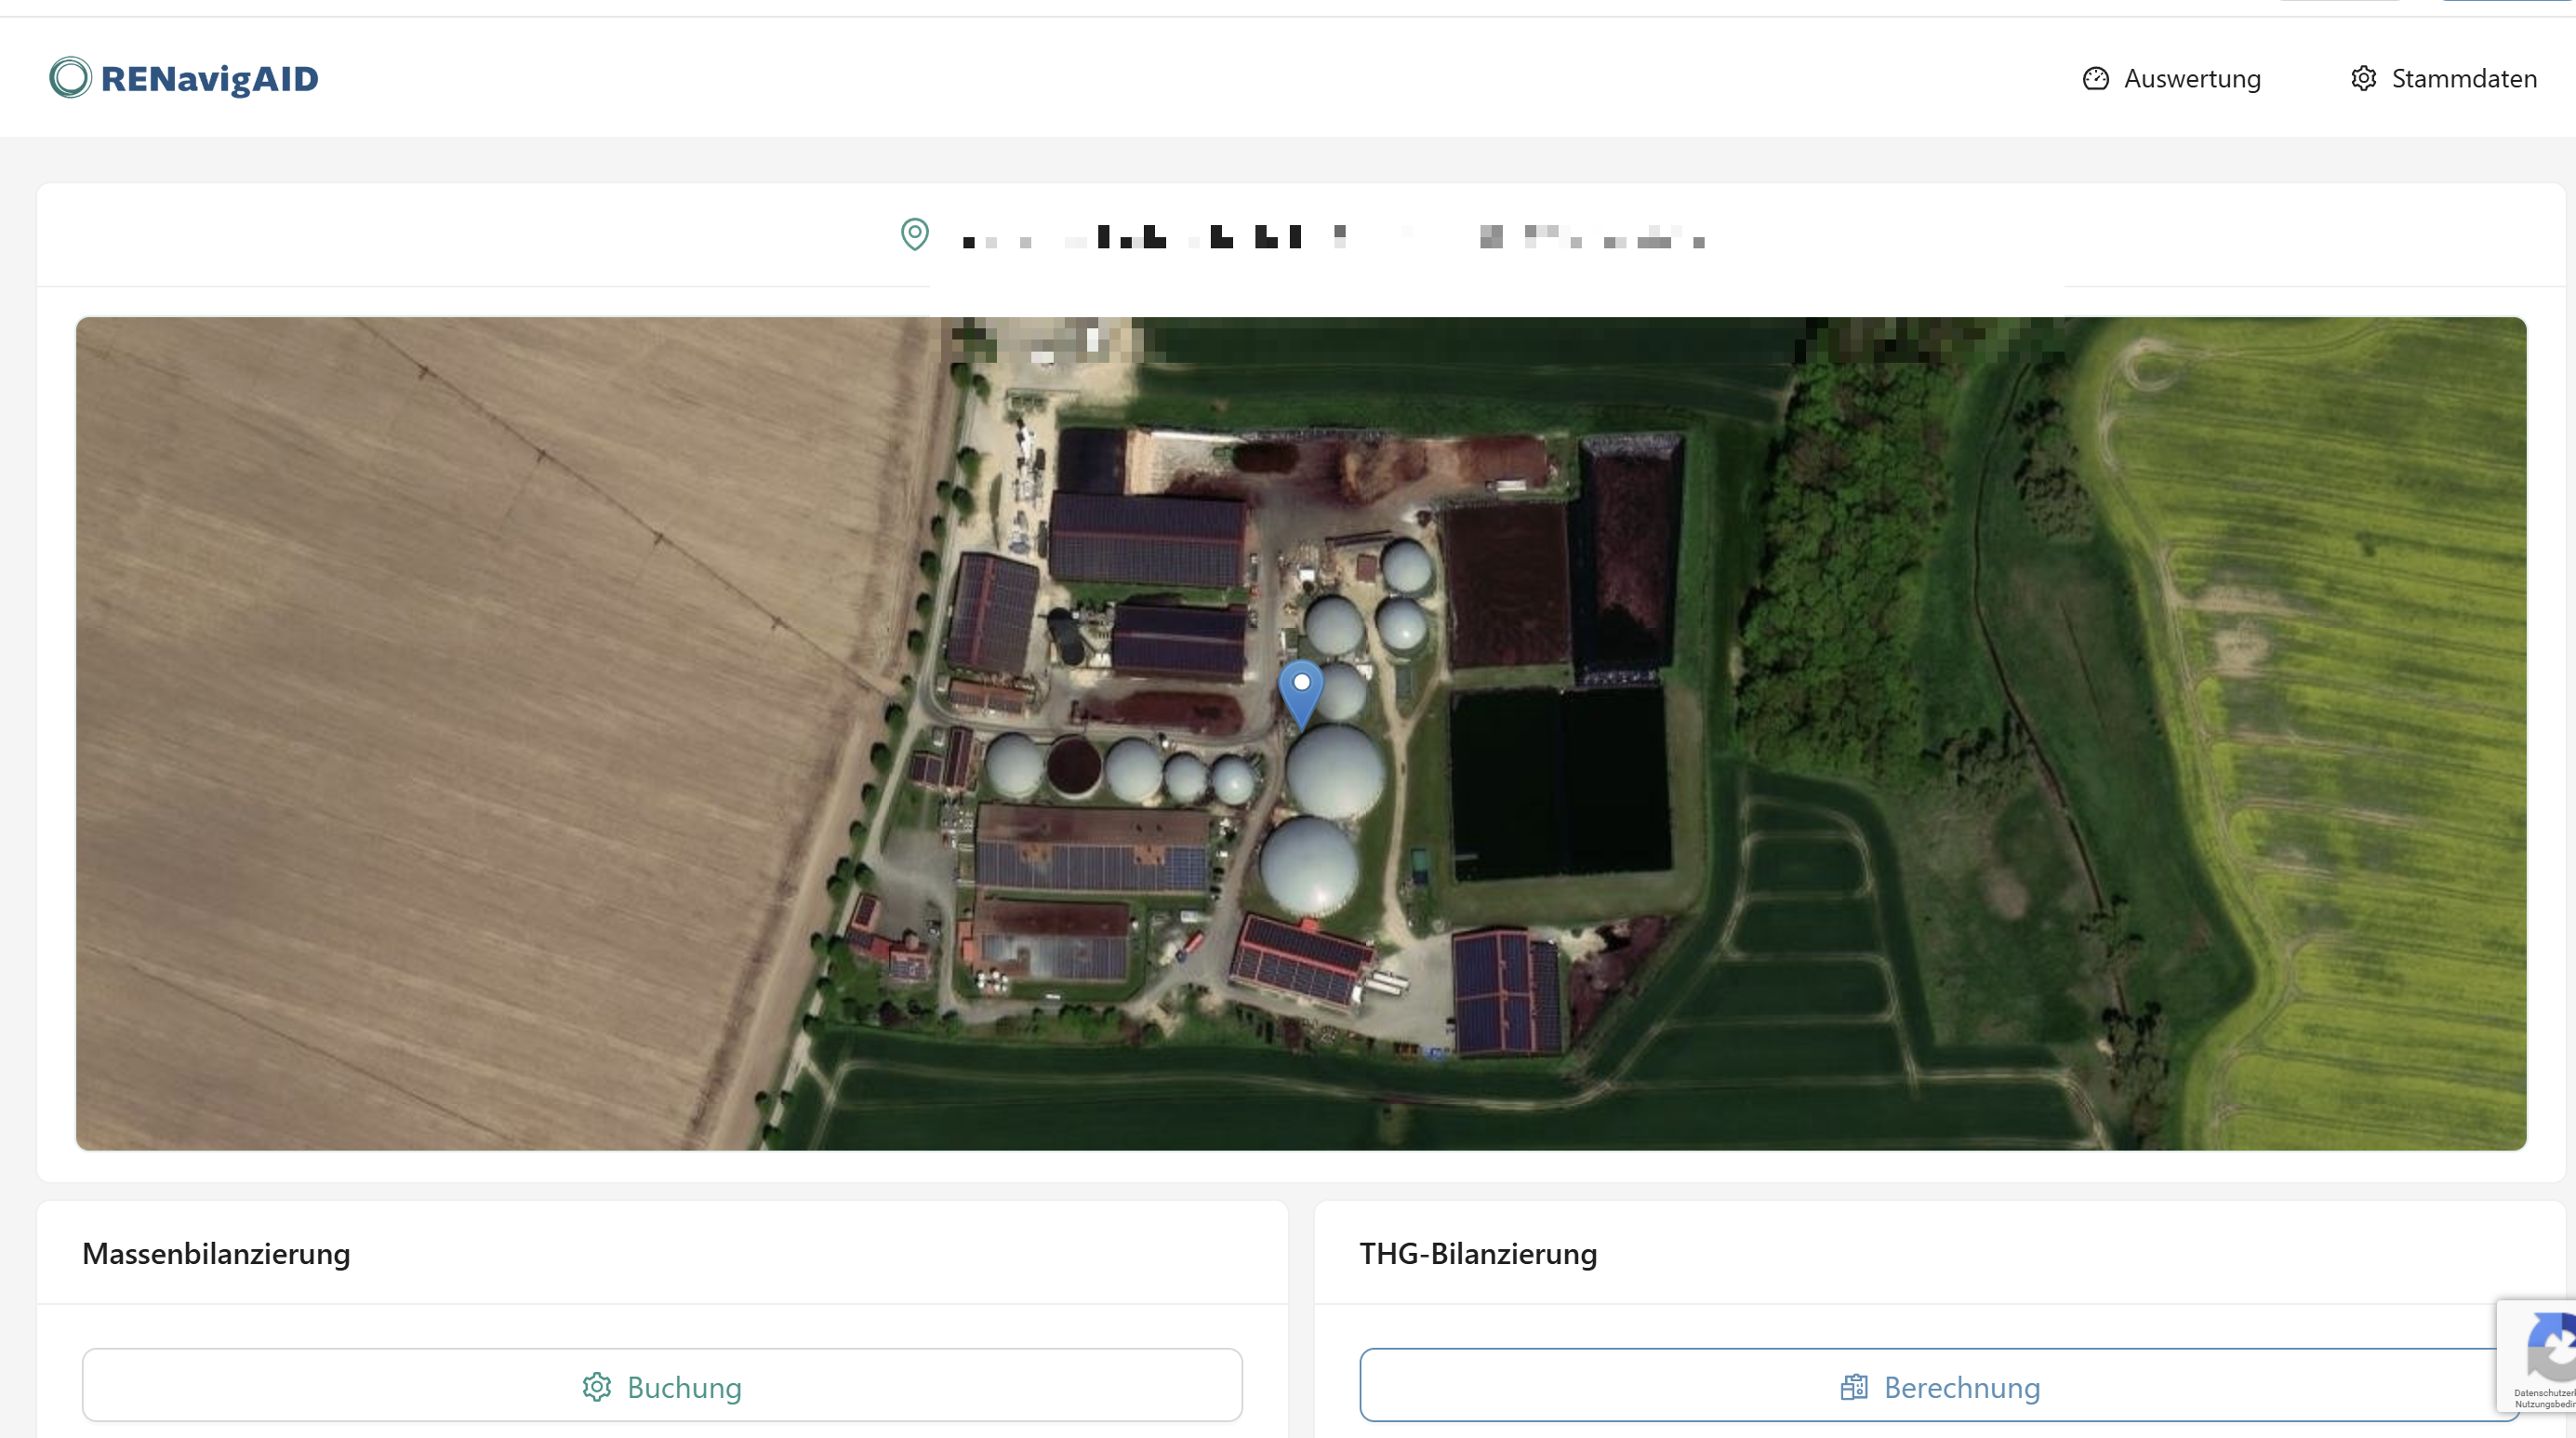Click the Stammdaten gear icon
The width and height of the screenshot is (2576, 1438).
click(2363, 79)
